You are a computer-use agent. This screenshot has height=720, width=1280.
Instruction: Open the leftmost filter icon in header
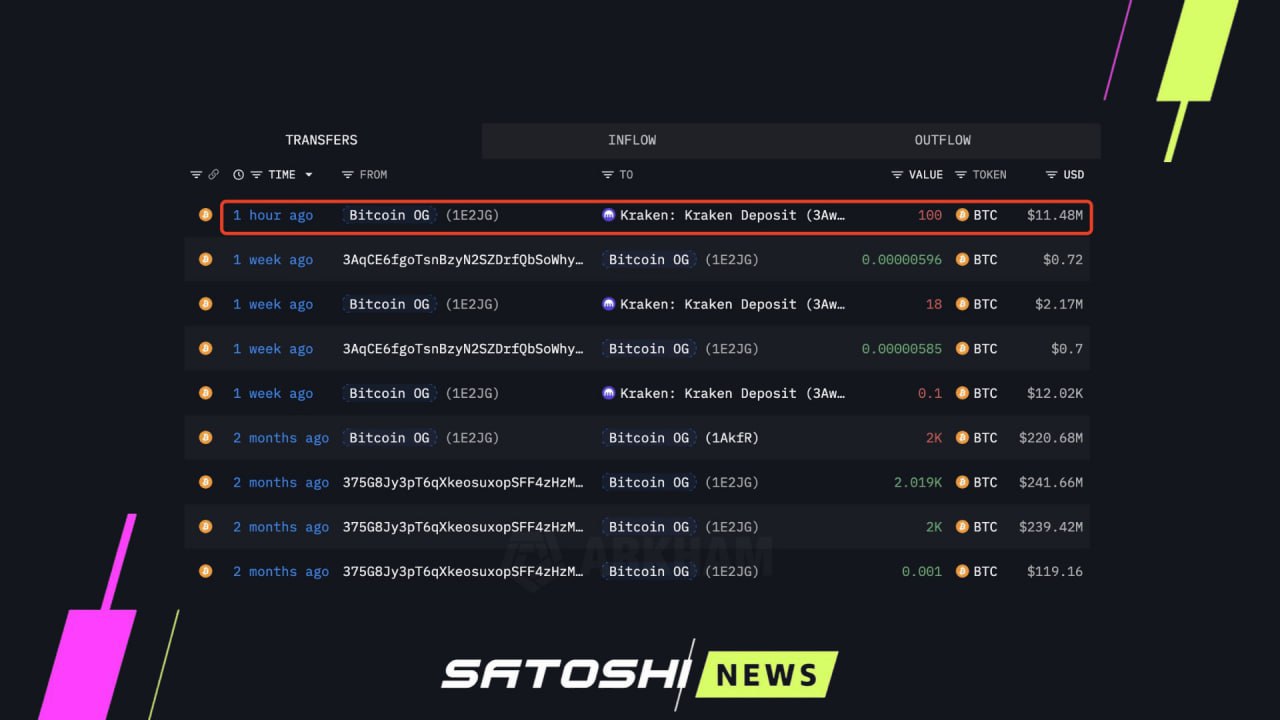196,175
